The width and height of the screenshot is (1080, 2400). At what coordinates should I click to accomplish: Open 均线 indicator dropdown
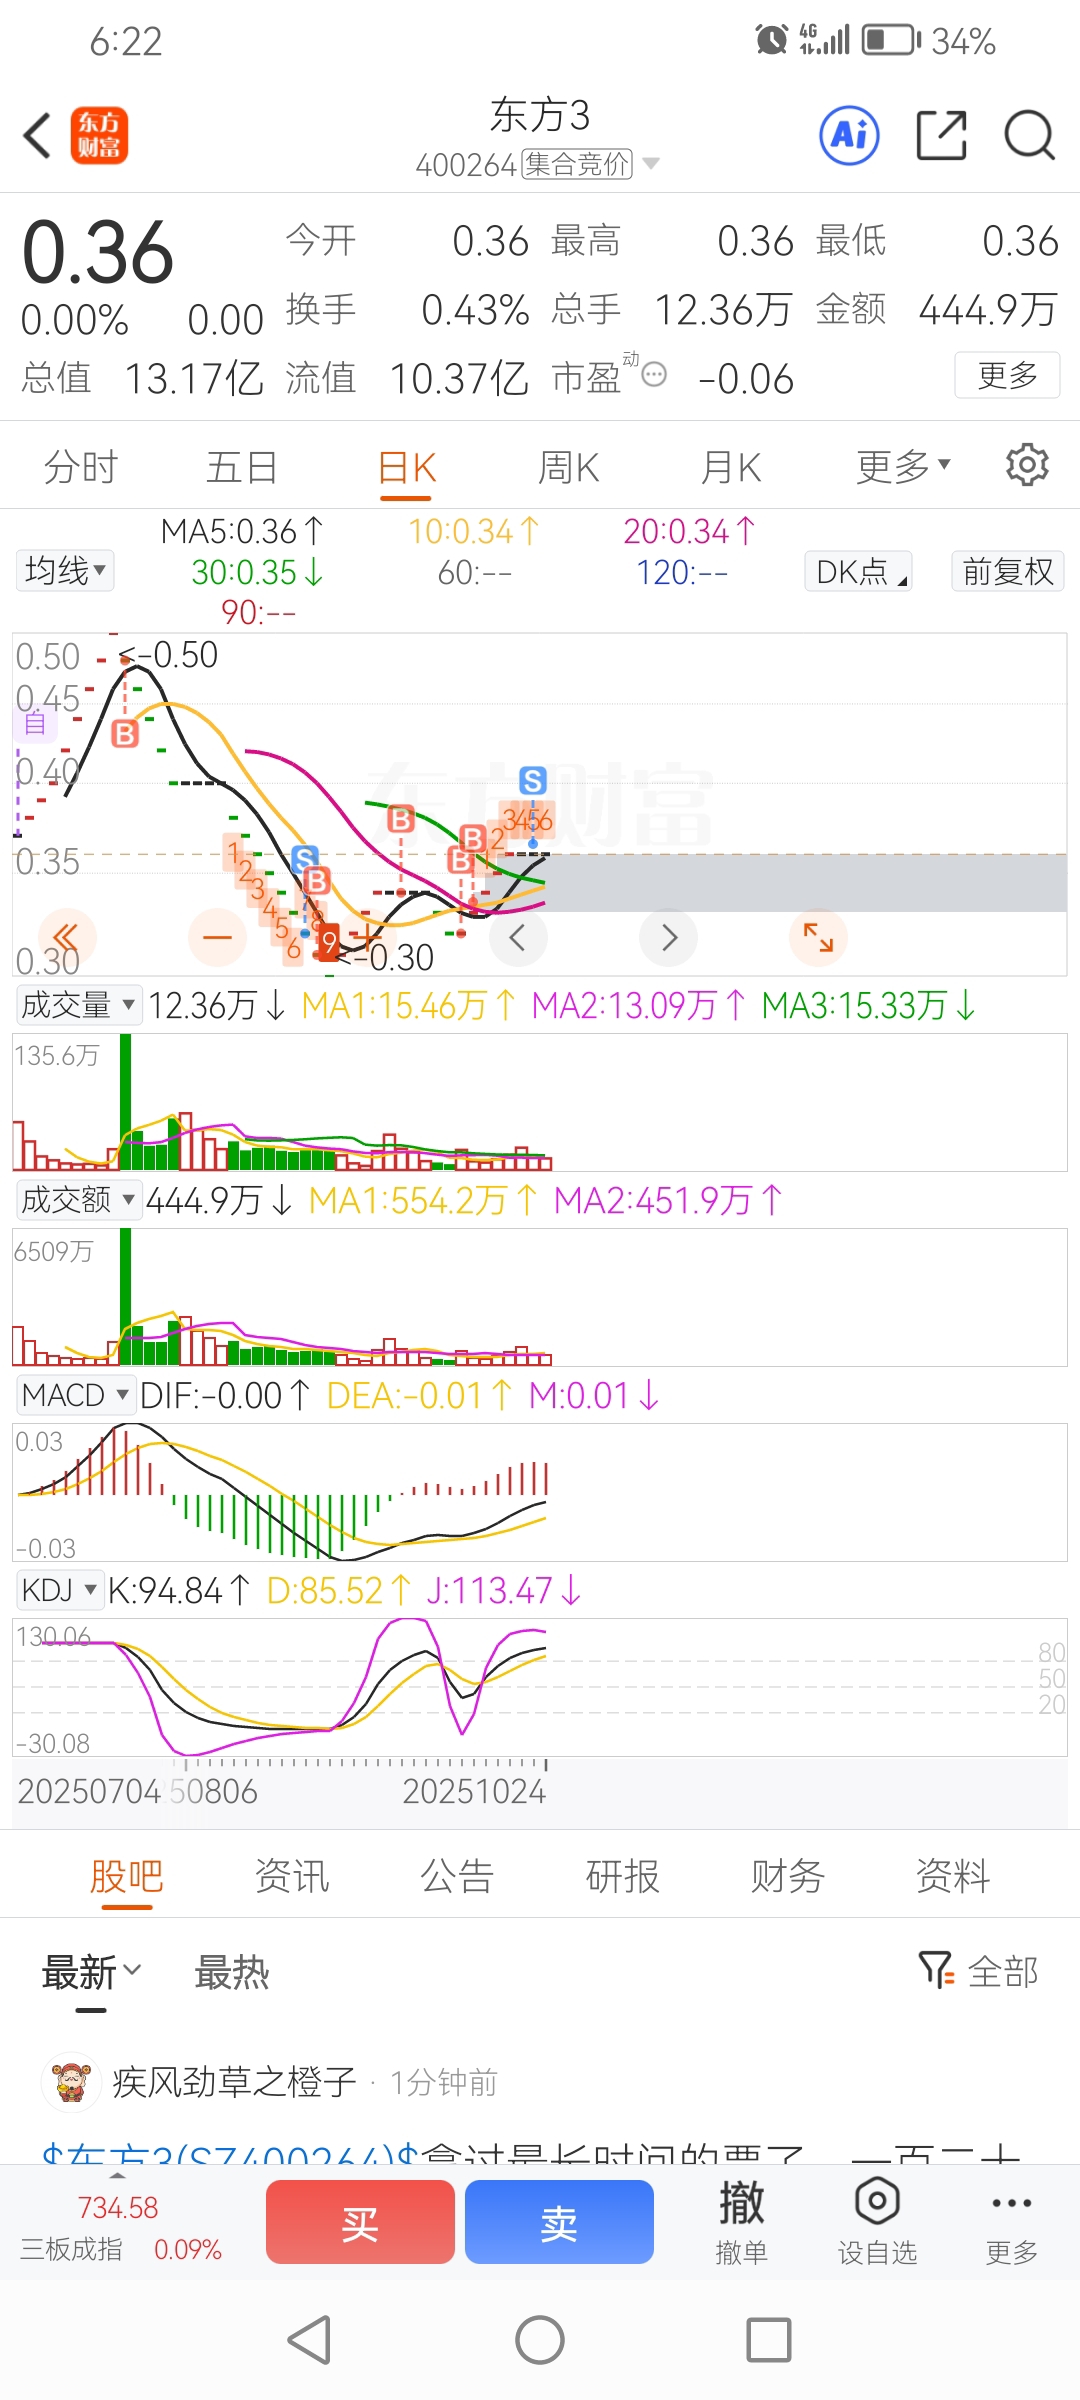click(66, 570)
